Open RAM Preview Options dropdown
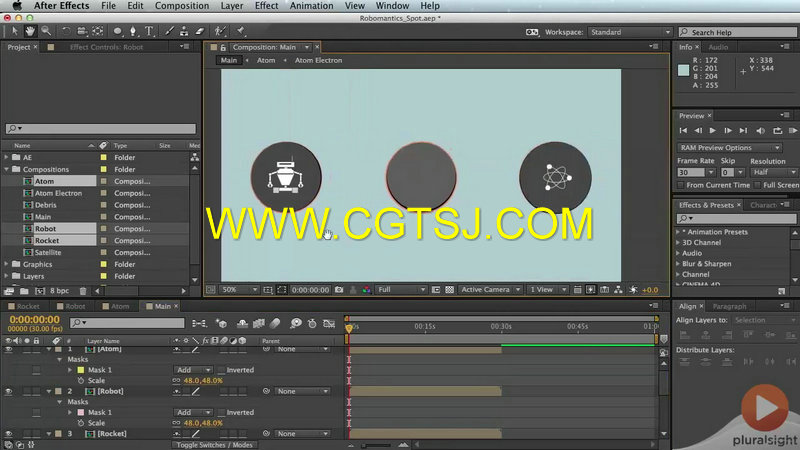This screenshot has height=450, width=800. [x=730, y=147]
